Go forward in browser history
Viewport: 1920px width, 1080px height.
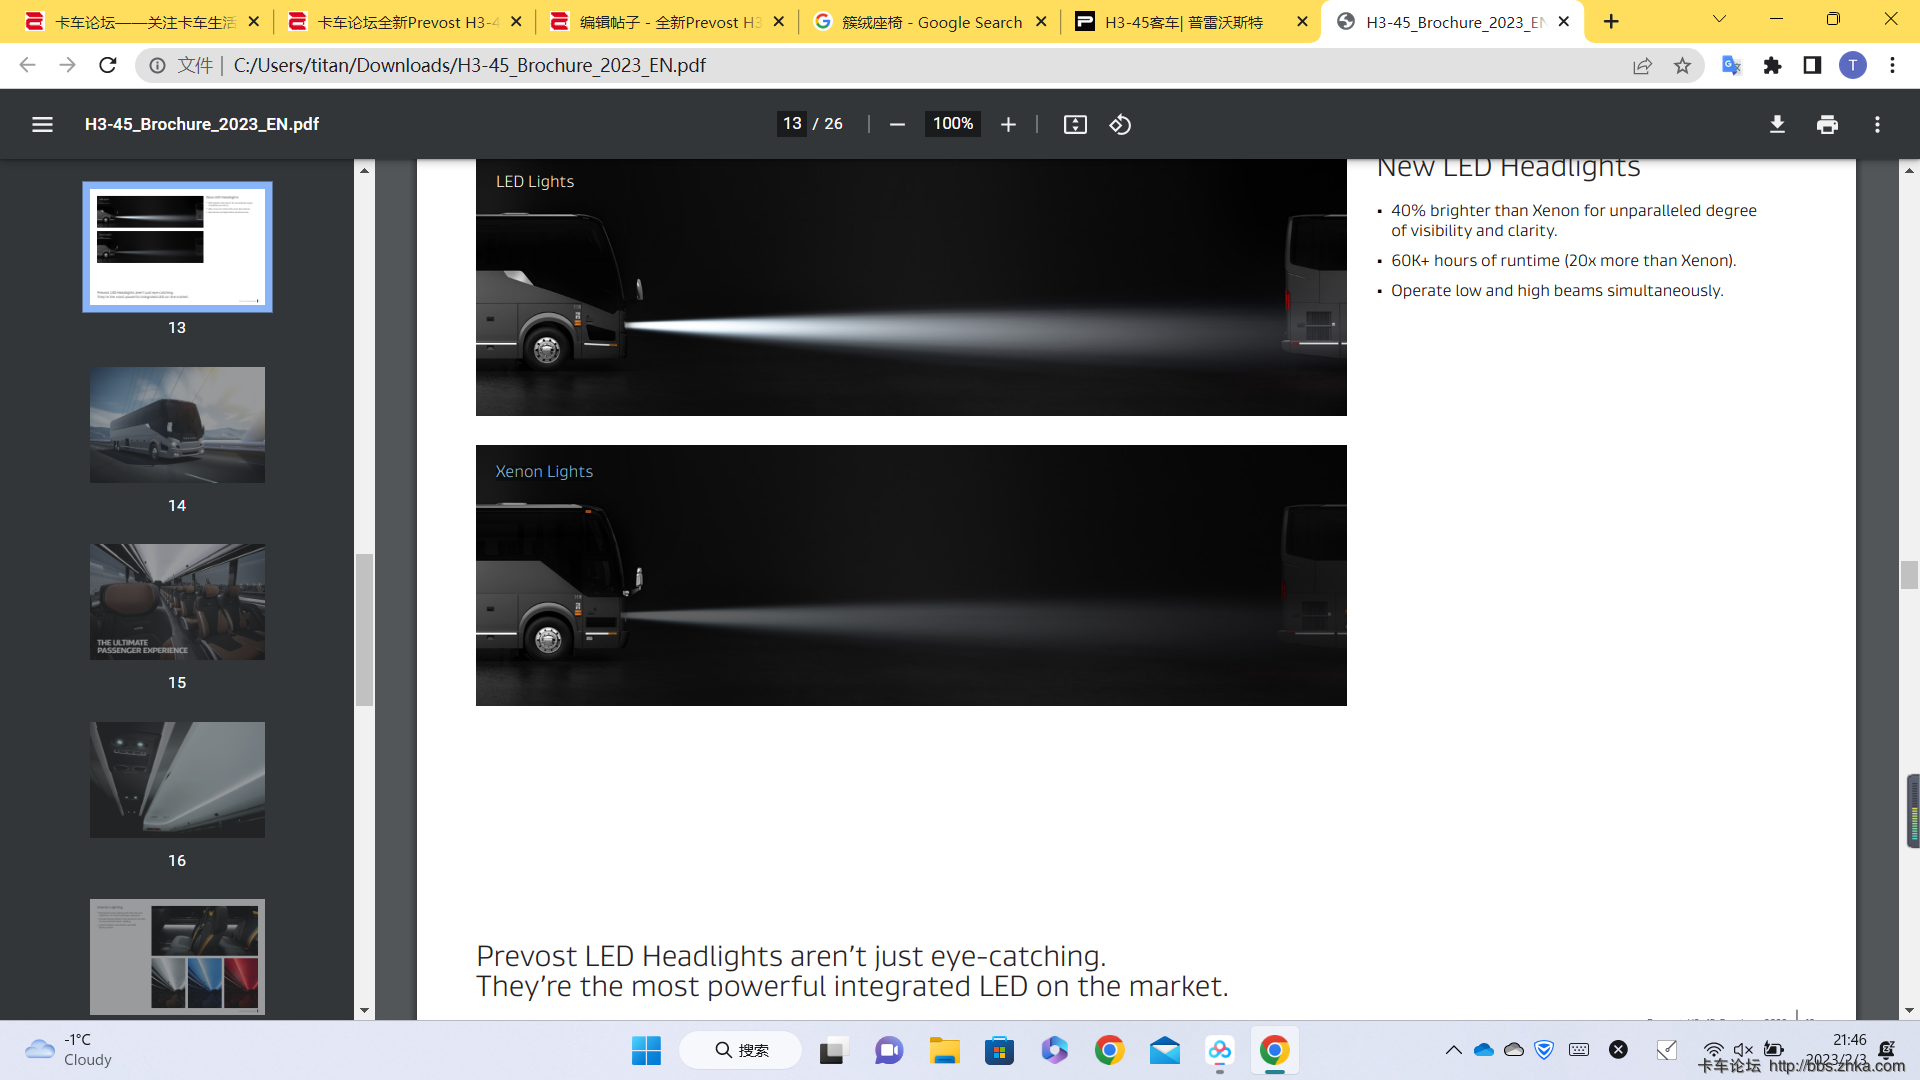point(67,65)
